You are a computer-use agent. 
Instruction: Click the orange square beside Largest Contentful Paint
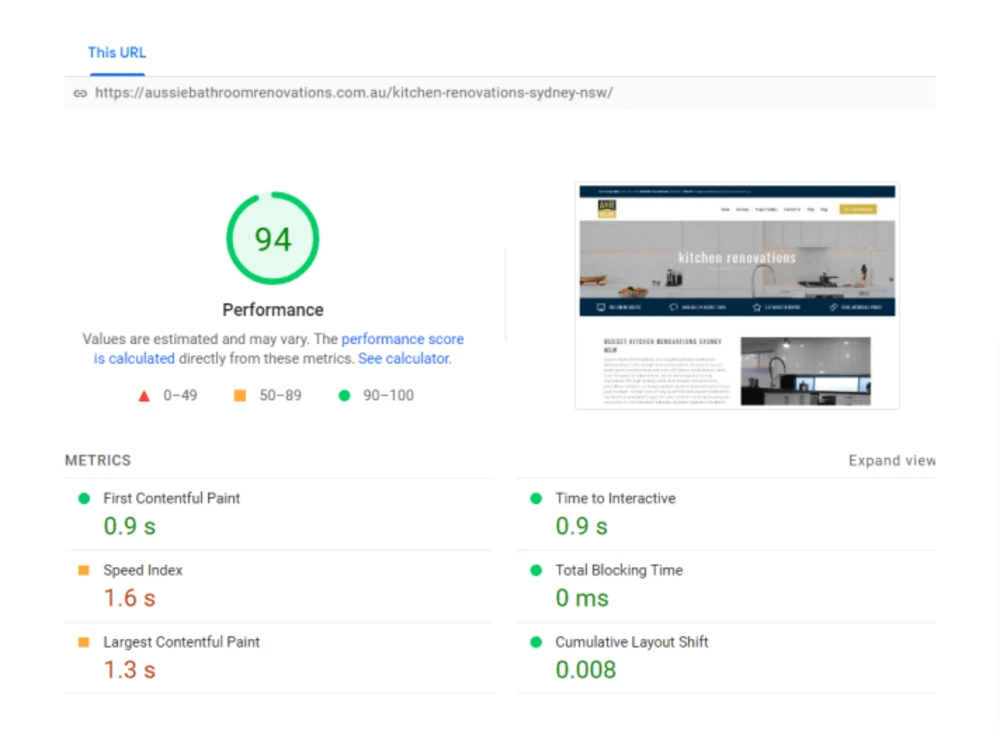click(x=84, y=642)
